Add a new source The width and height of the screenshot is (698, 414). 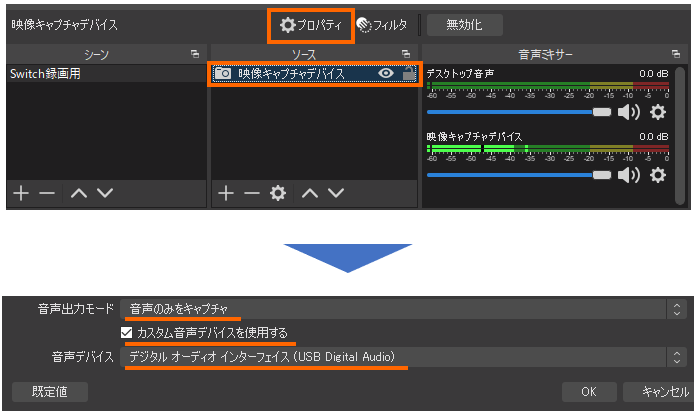(226, 193)
